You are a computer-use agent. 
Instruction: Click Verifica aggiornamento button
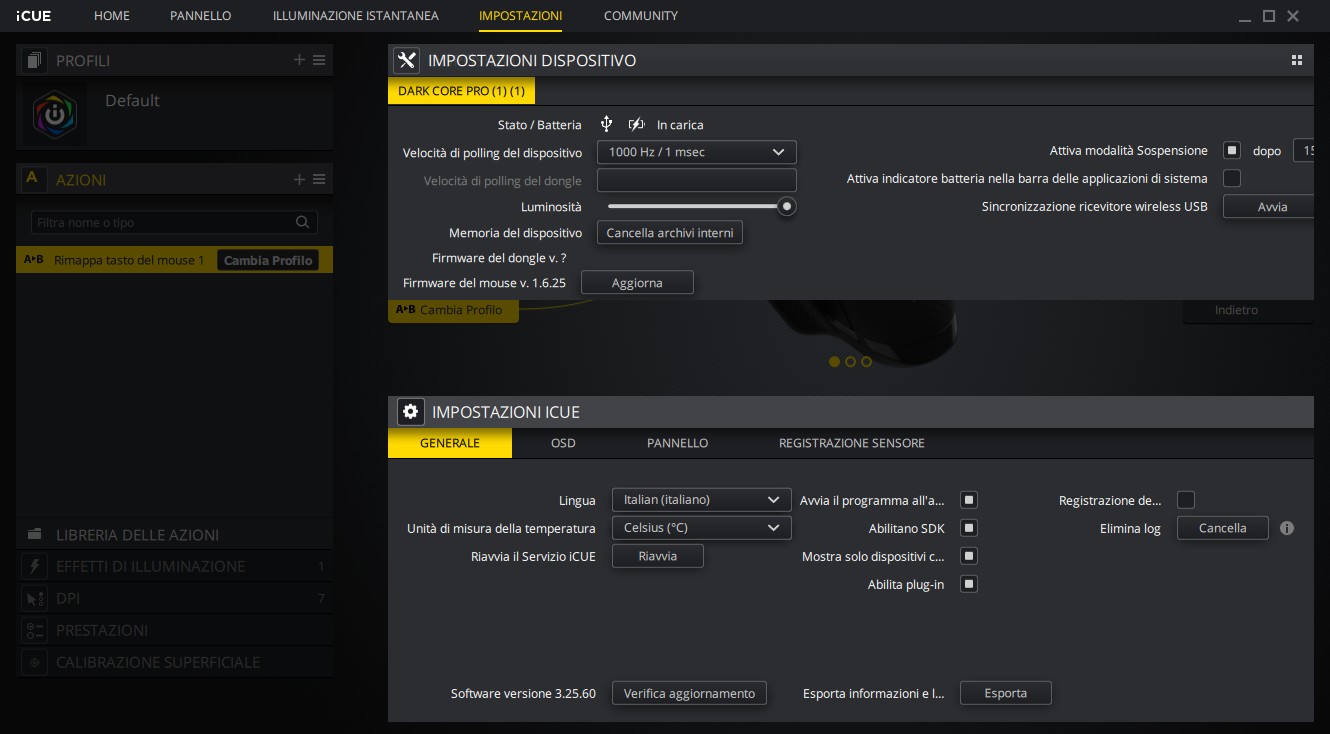pos(689,693)
